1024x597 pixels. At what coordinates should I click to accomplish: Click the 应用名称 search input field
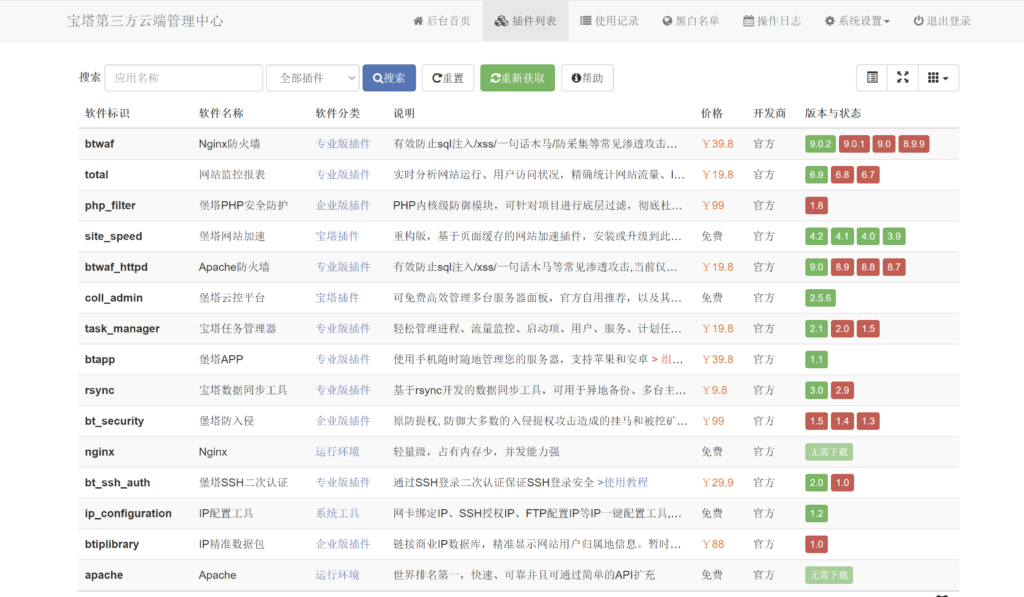pyautogui.click(x=183, y=78)
